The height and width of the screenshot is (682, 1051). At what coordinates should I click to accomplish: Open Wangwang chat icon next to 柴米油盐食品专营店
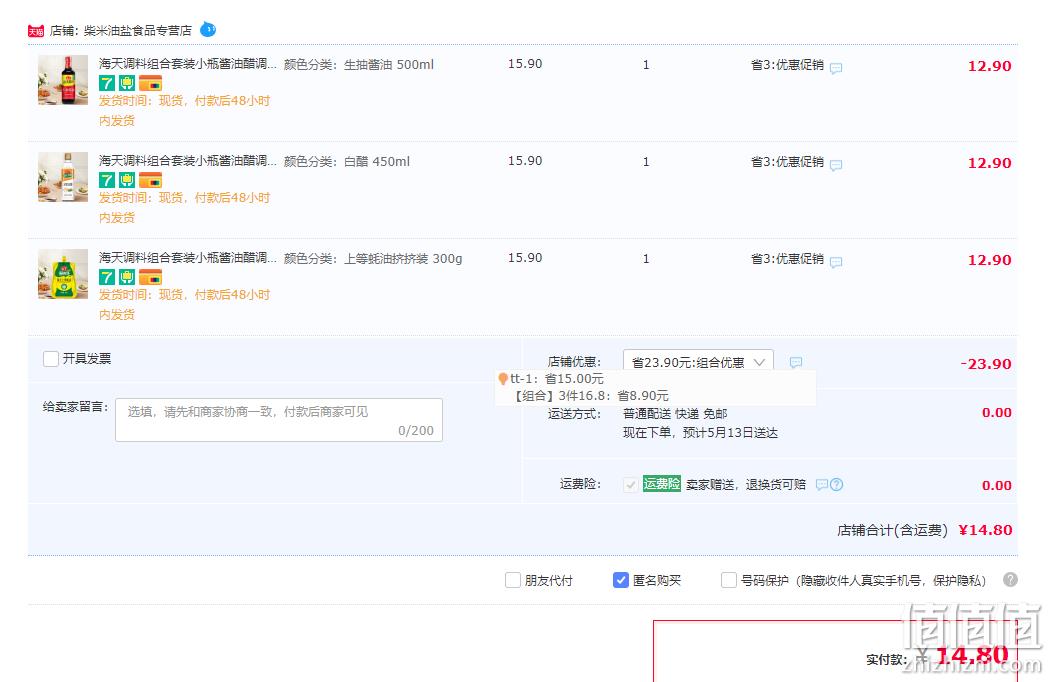tap(208, 30)
